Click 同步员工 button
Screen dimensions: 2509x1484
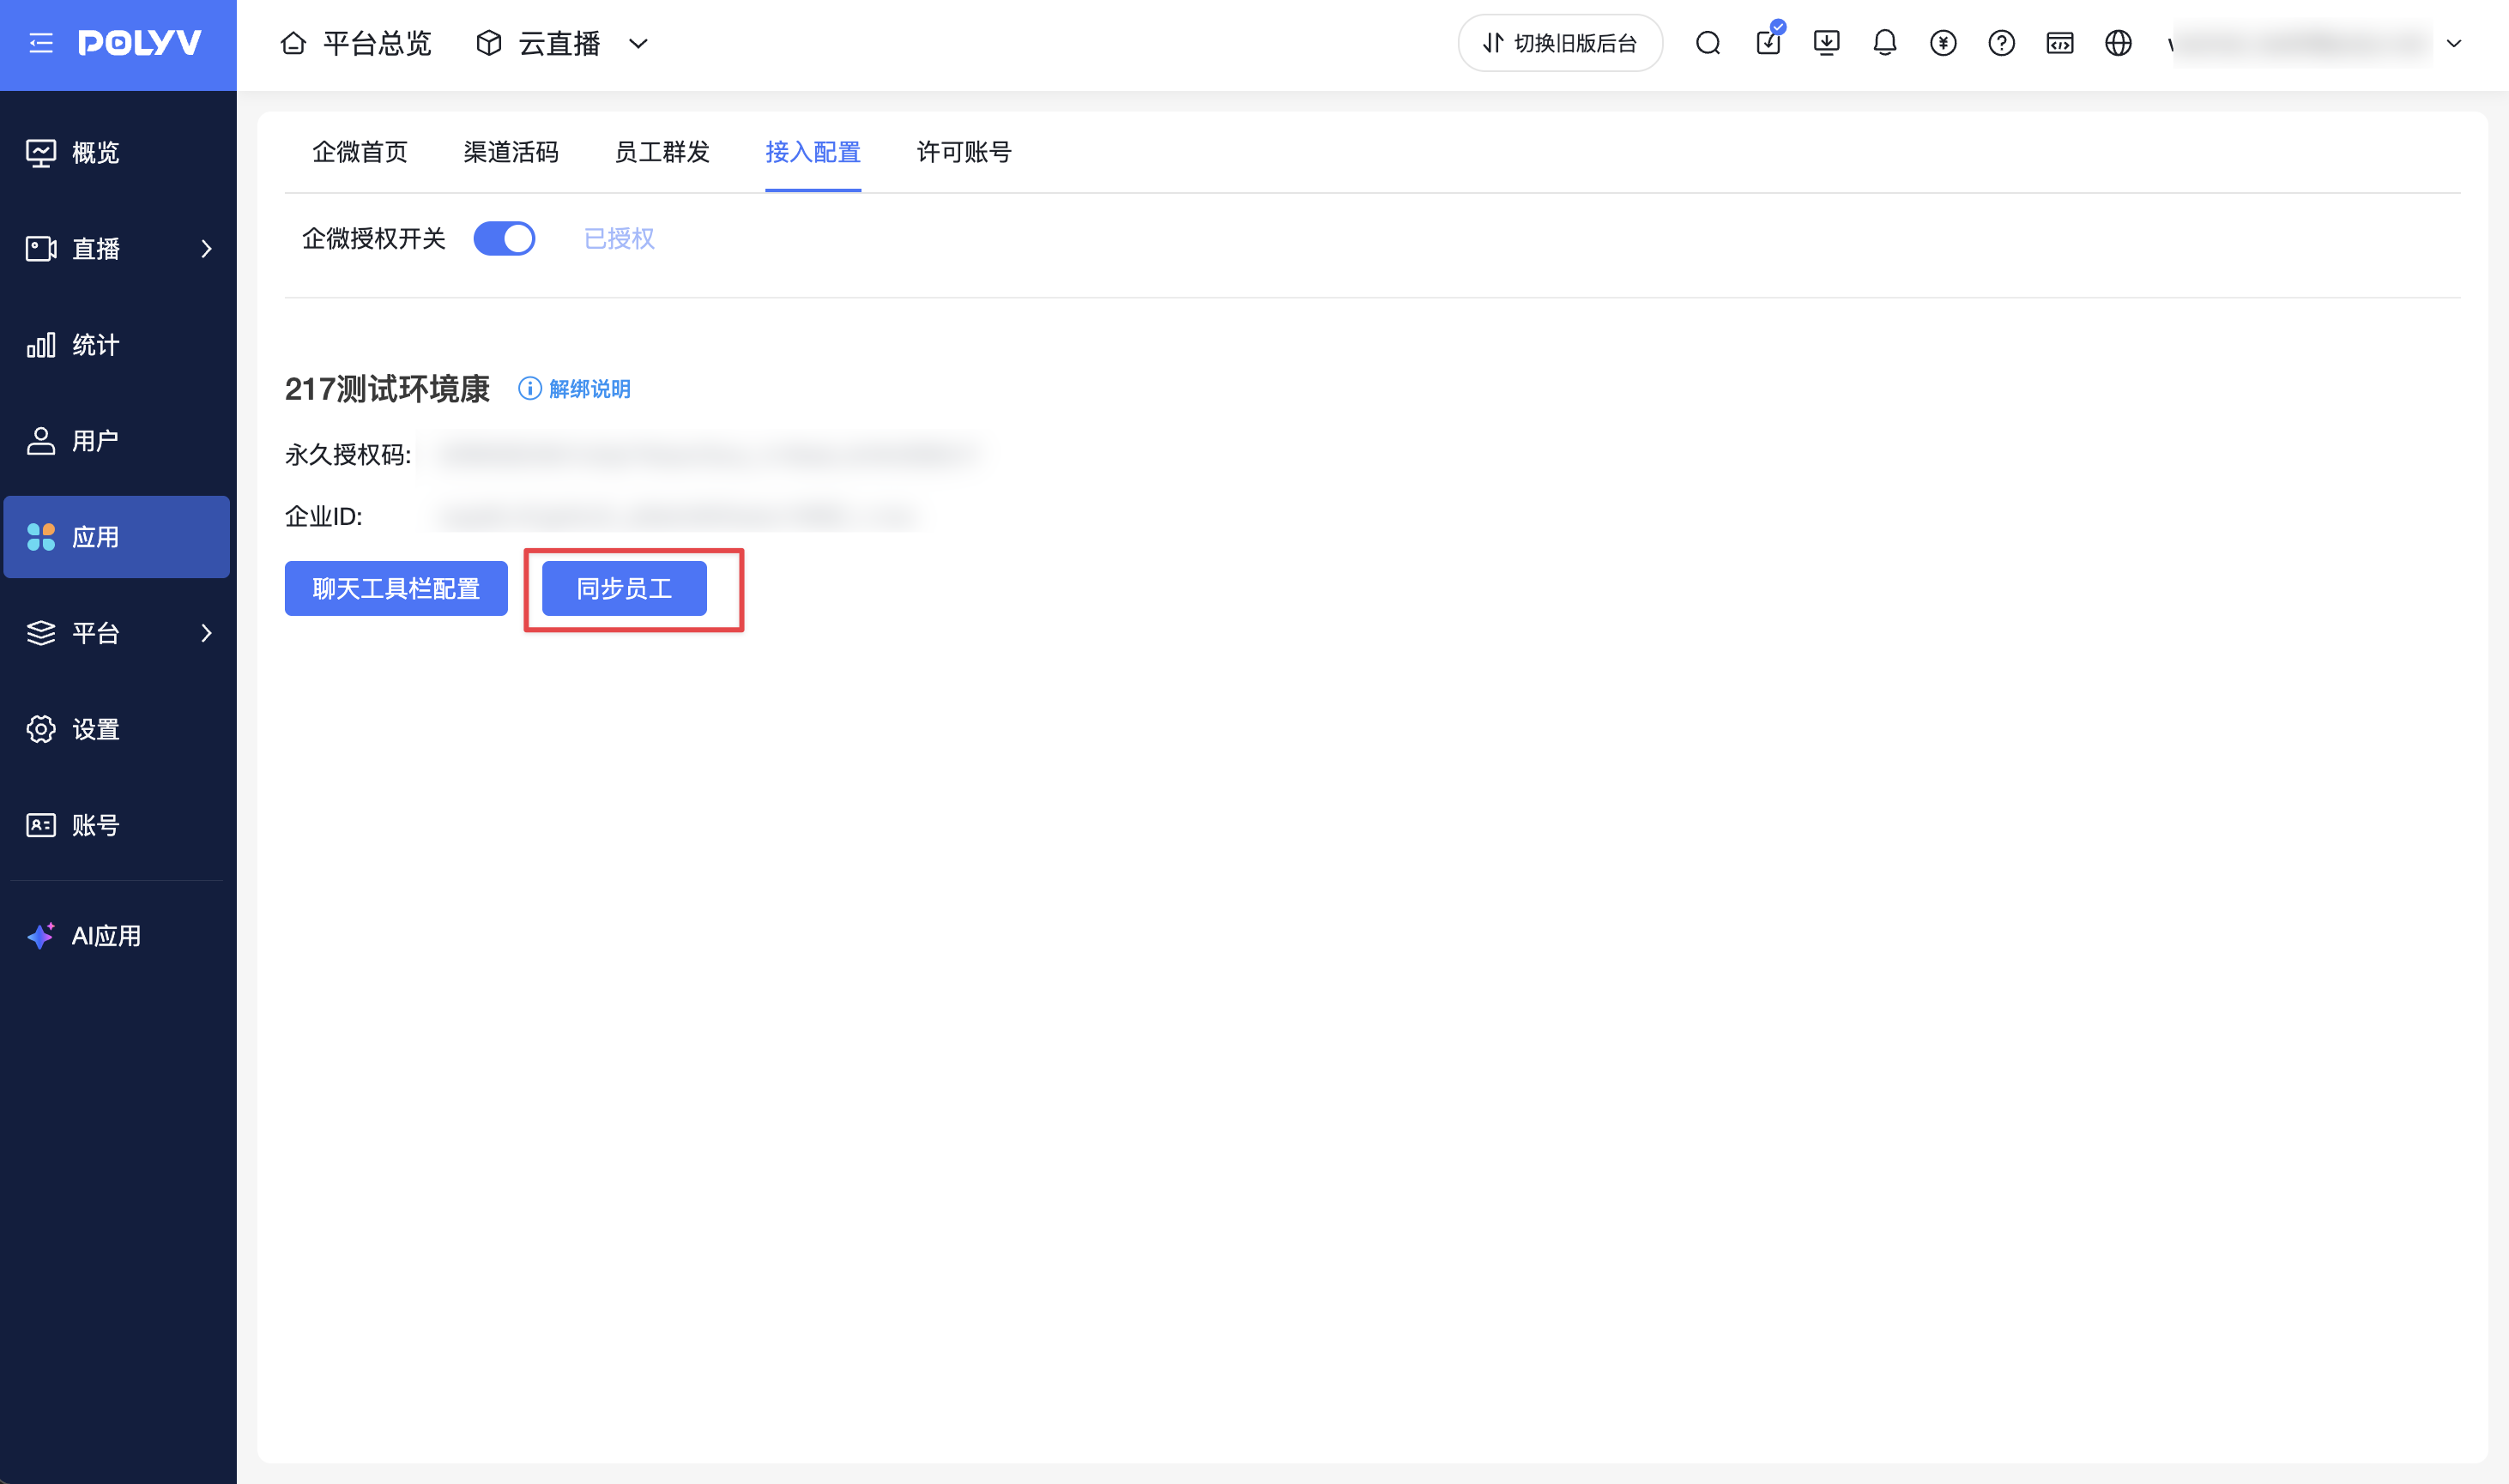click(624, 588)
